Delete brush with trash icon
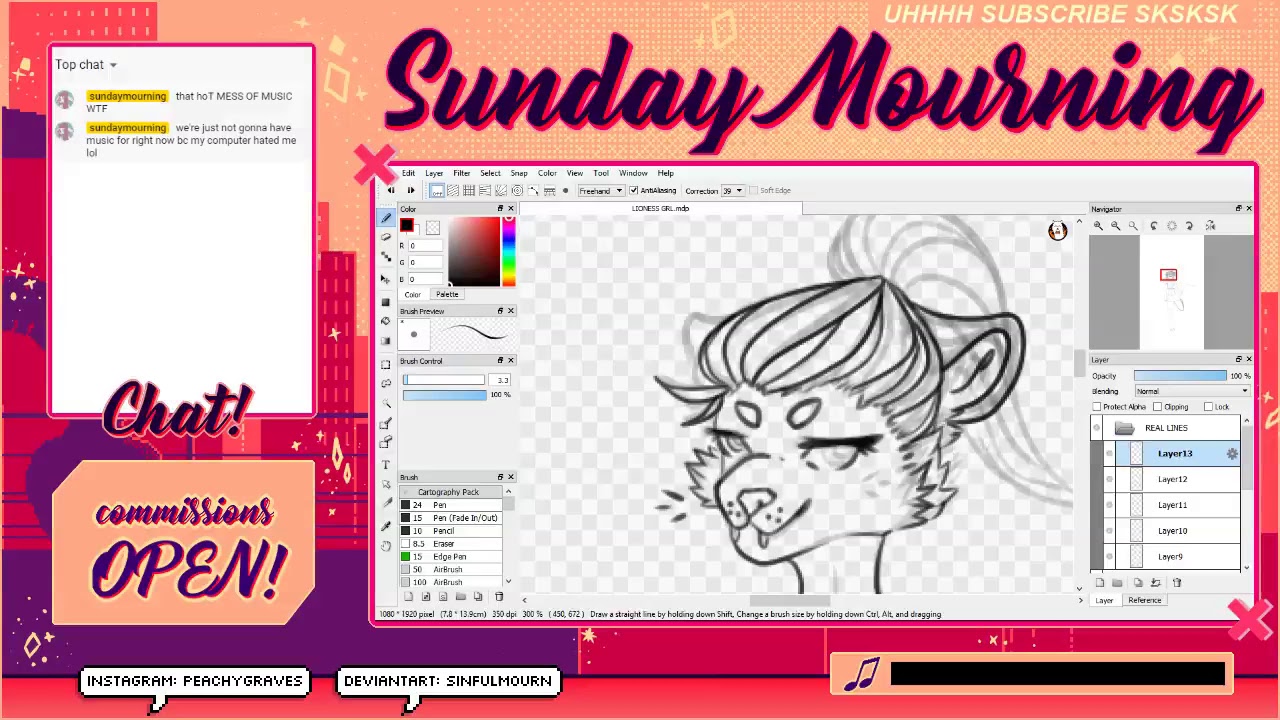The image size is (1280, 720). [499, 597]
